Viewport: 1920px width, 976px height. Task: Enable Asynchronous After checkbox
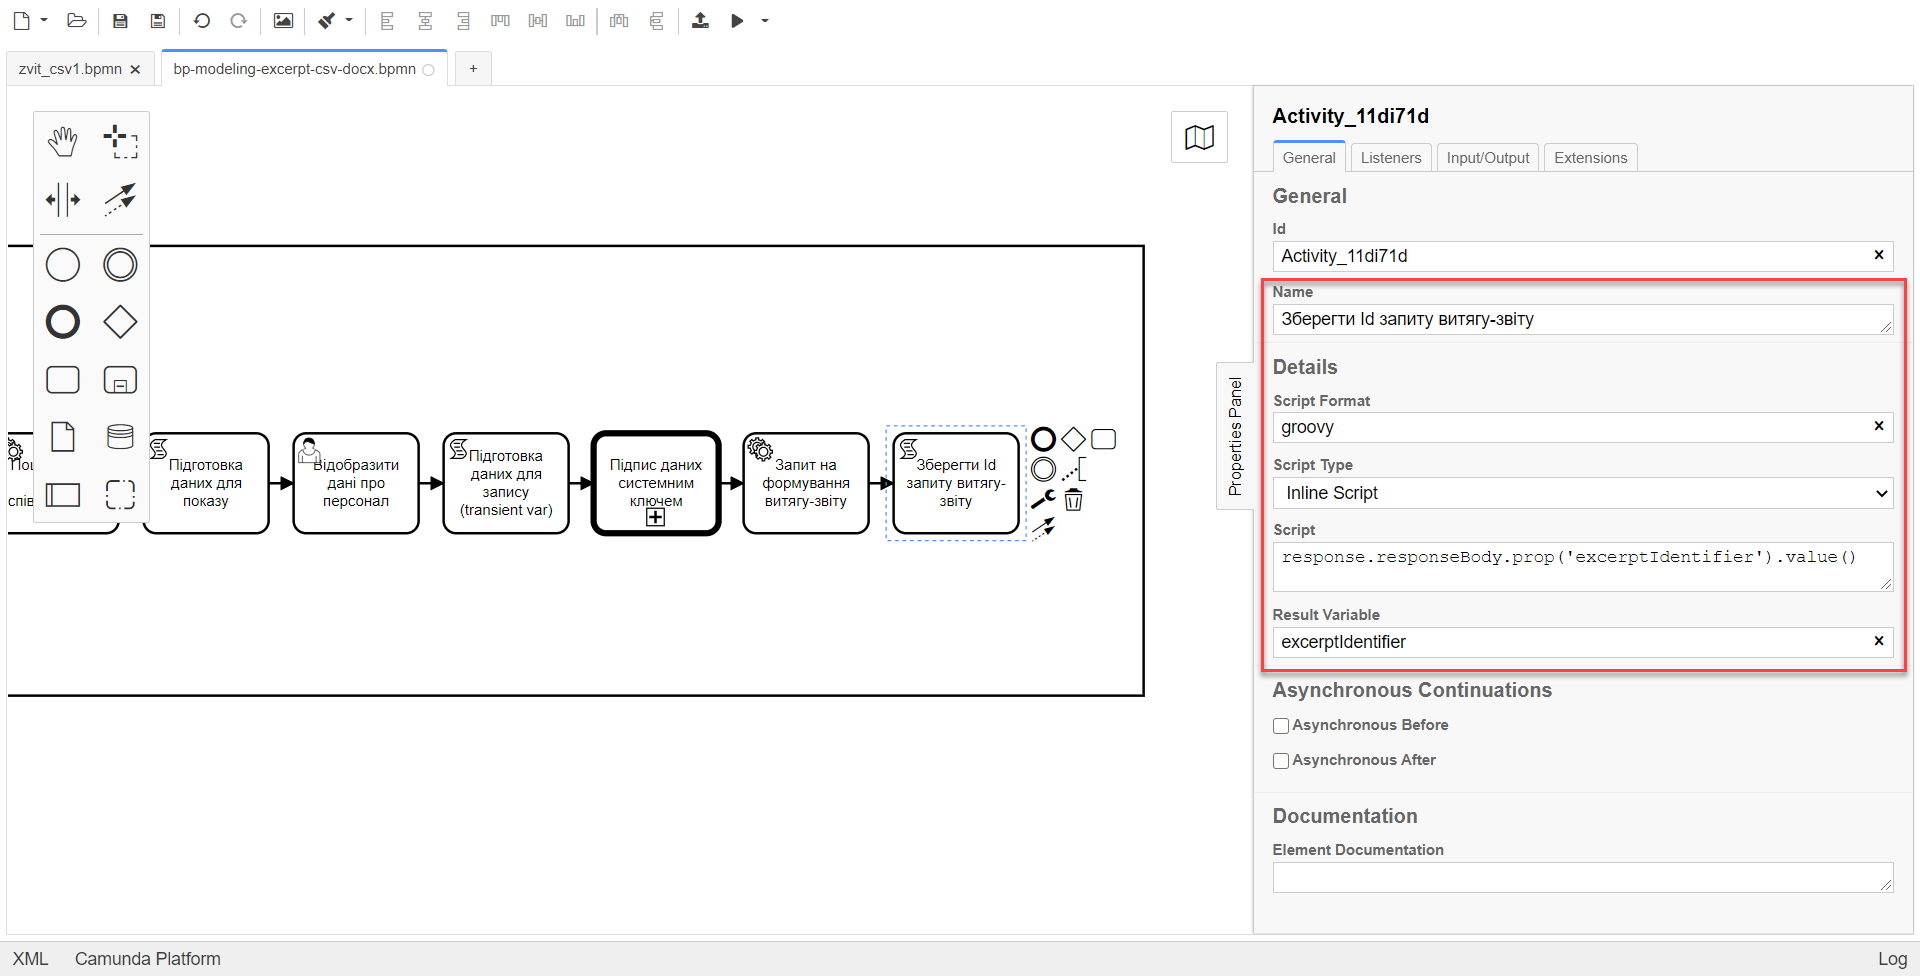[1280, 761]
